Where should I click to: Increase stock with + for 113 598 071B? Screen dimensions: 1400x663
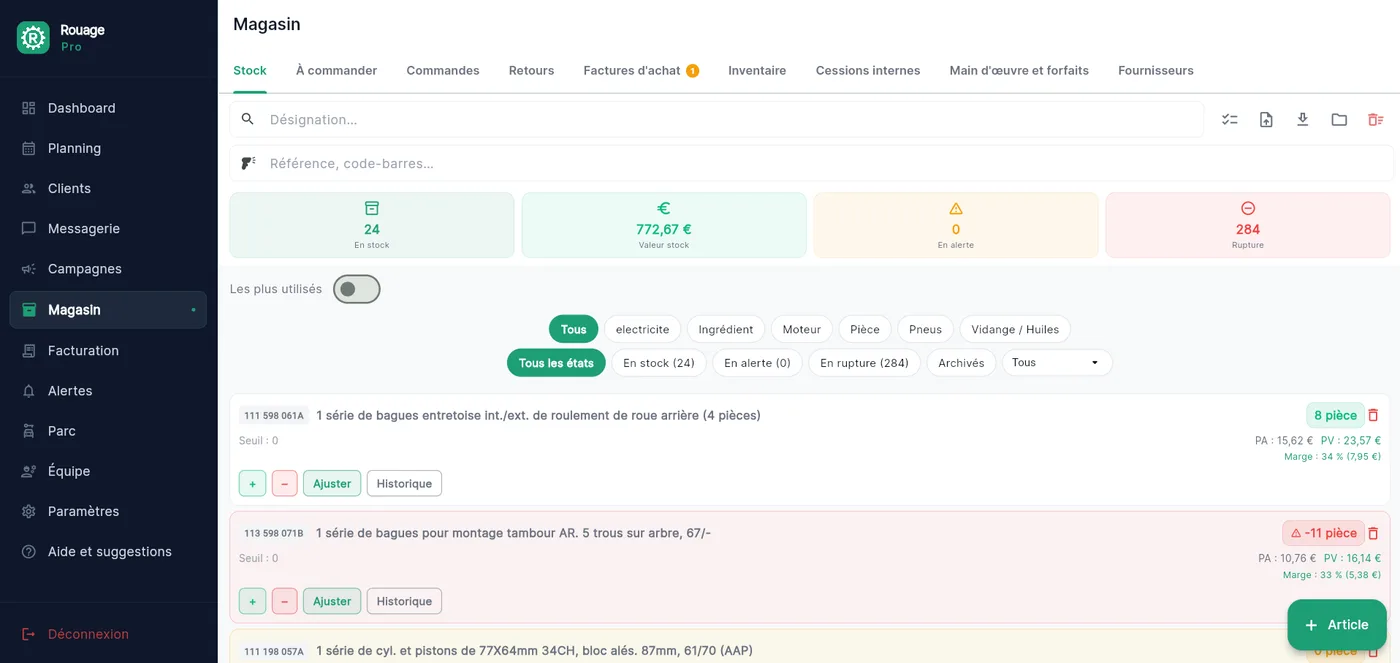point(252,601)
